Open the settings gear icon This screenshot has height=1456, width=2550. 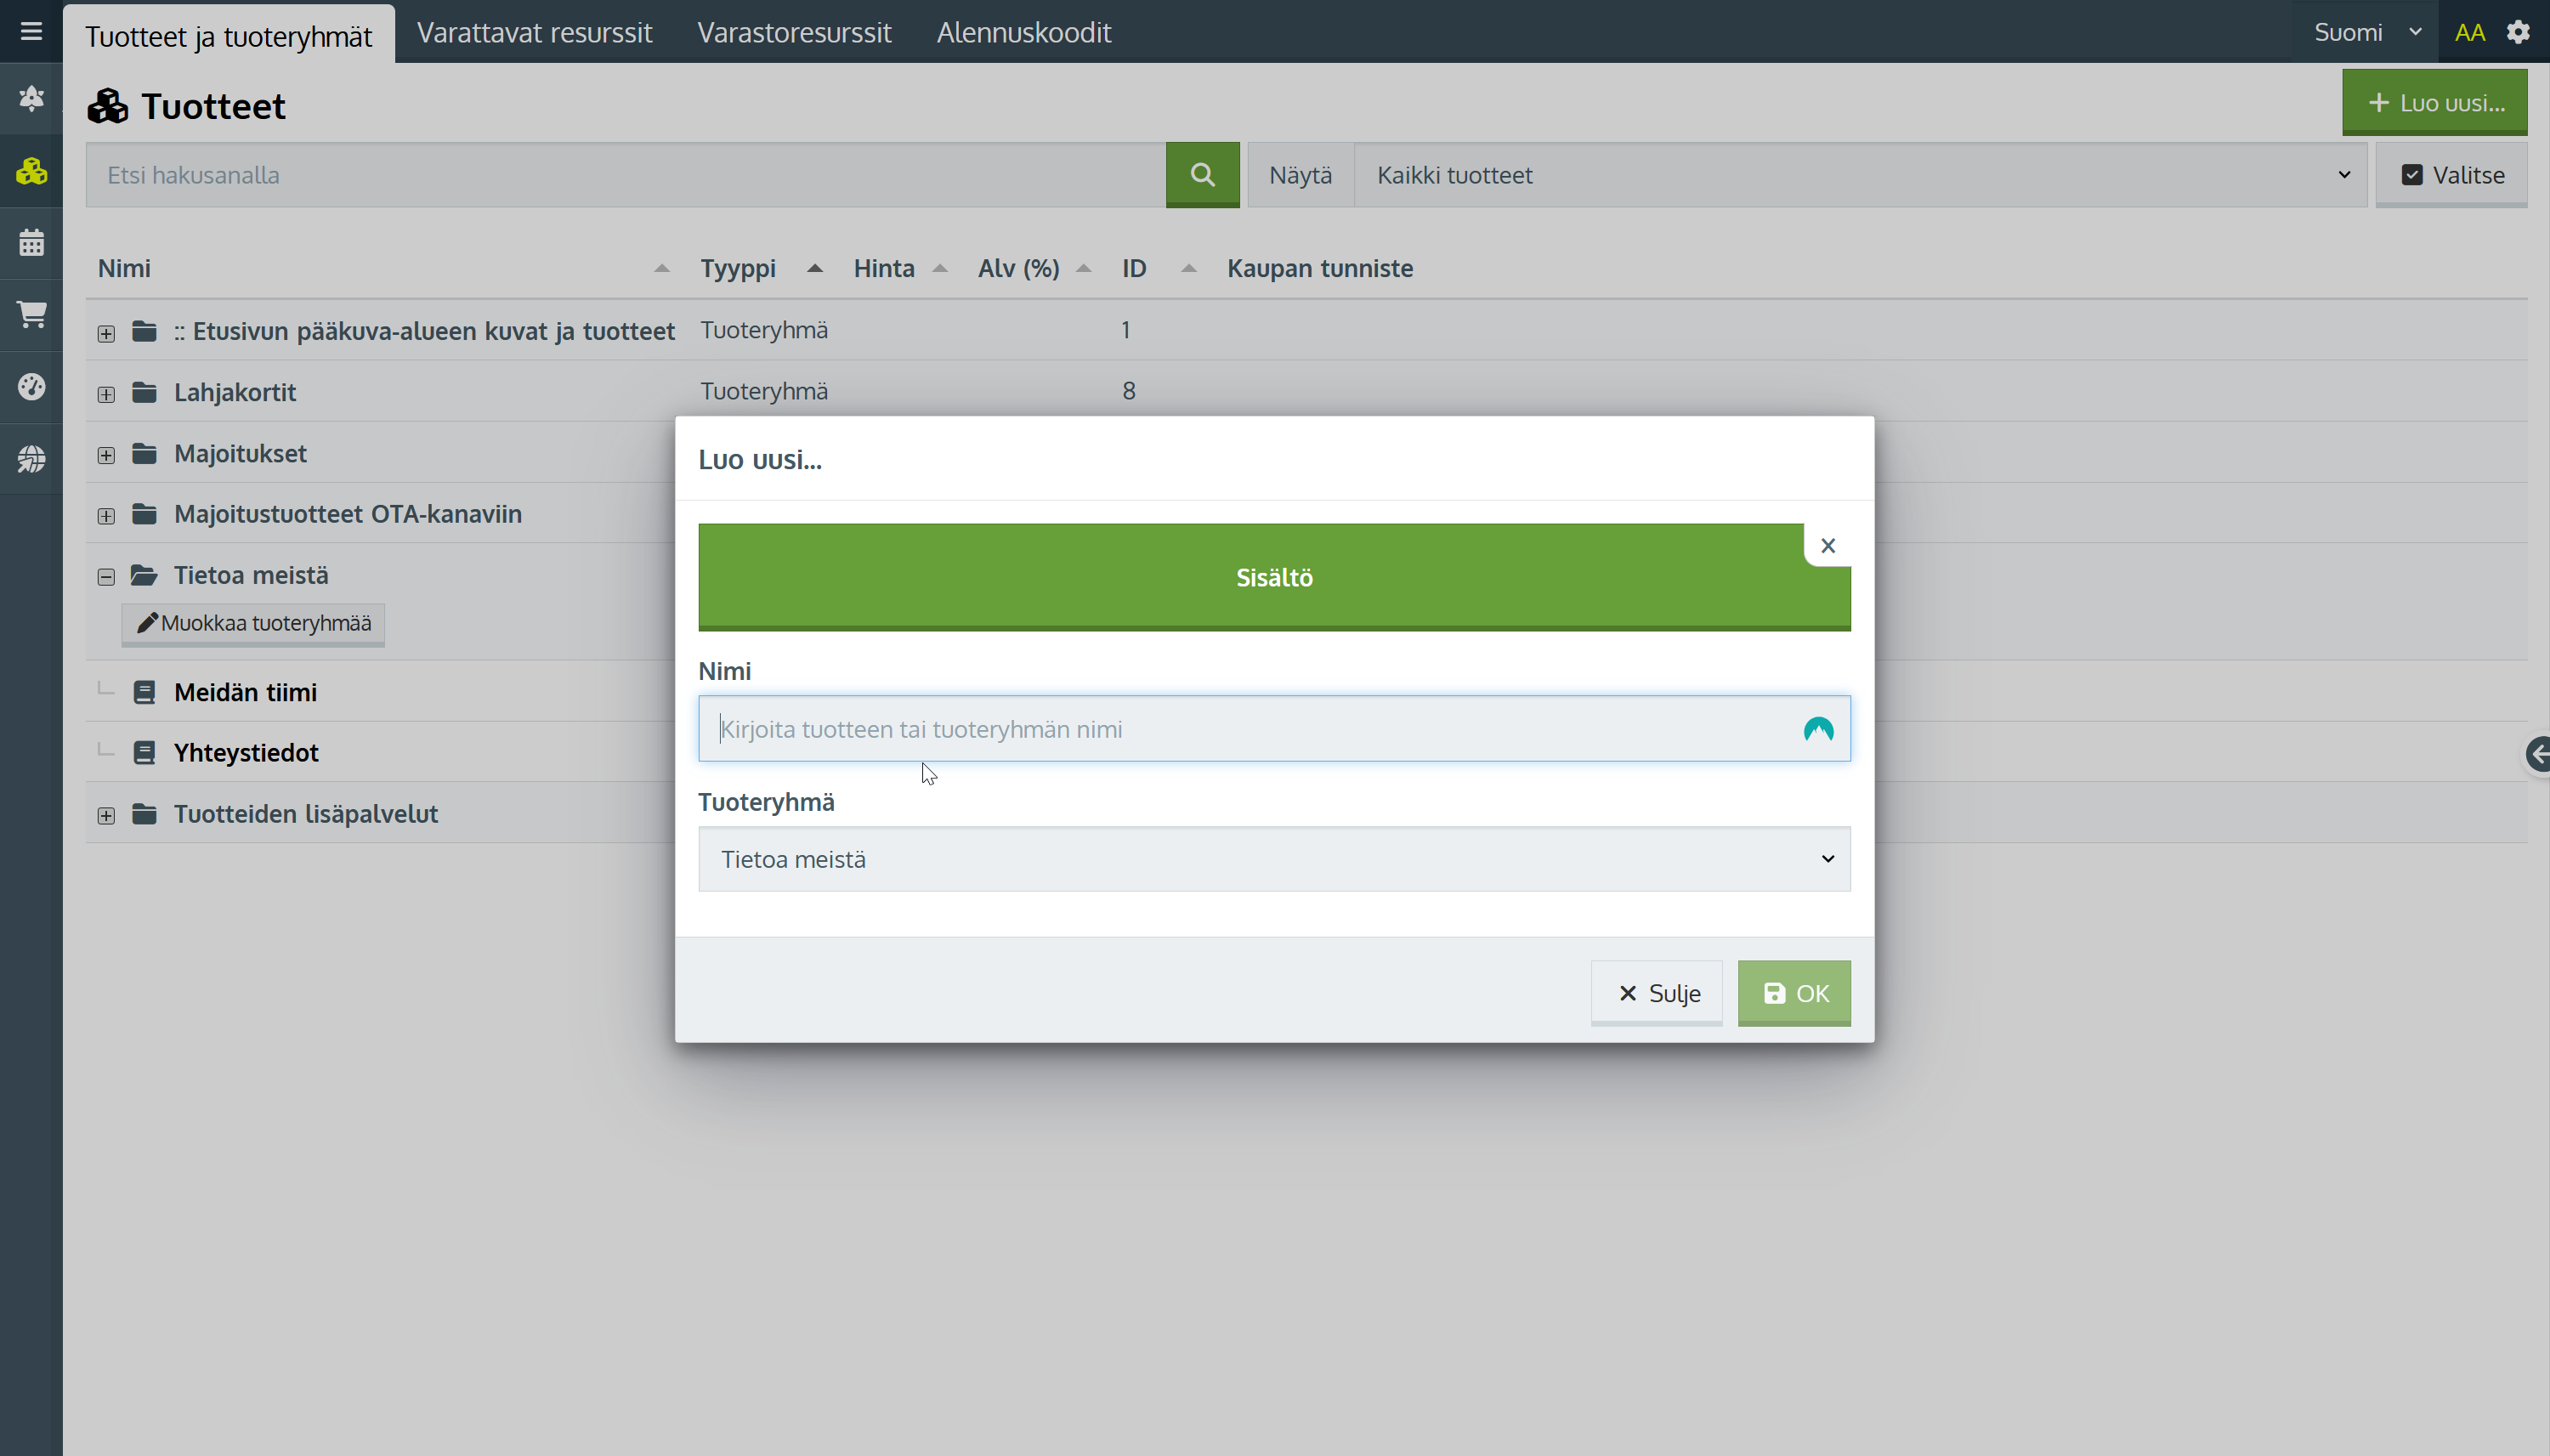[2518, 32]
